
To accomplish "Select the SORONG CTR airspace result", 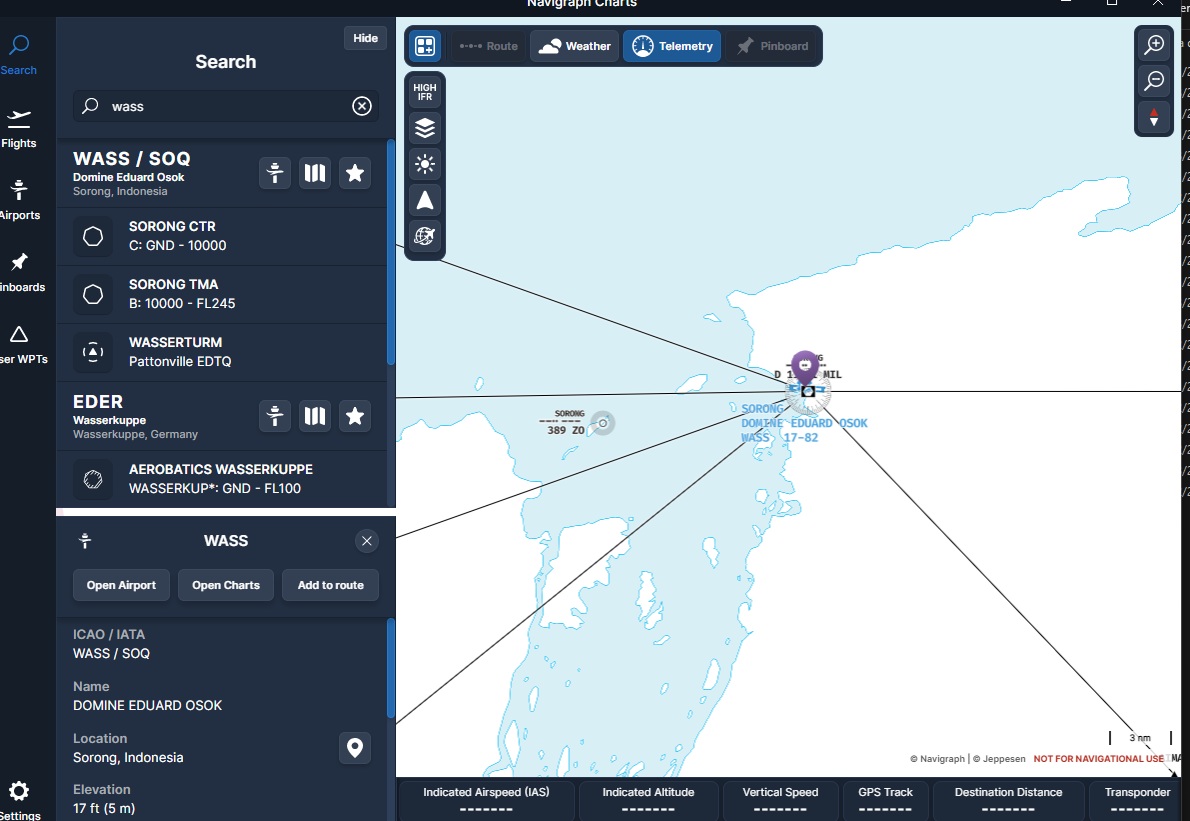I will tap(222, 236).
